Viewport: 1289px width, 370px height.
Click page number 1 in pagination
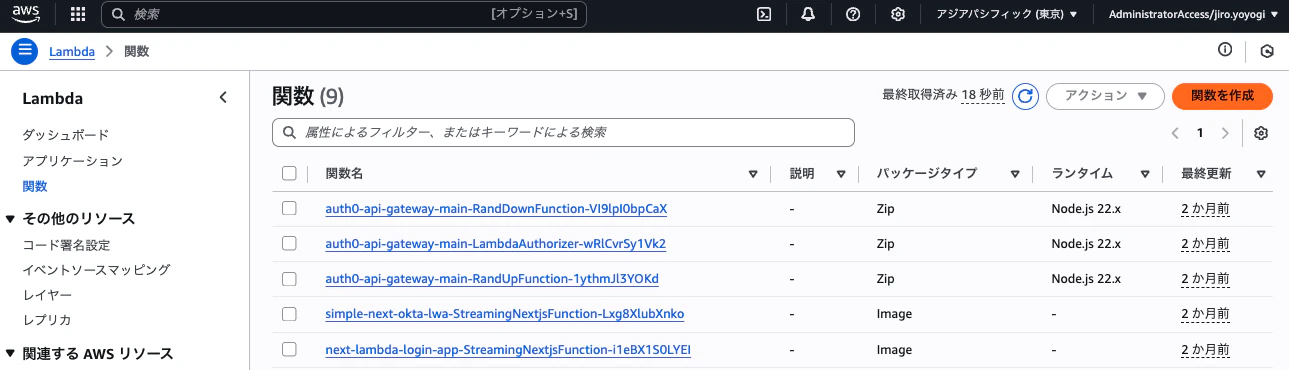[x=1200, y=133]
